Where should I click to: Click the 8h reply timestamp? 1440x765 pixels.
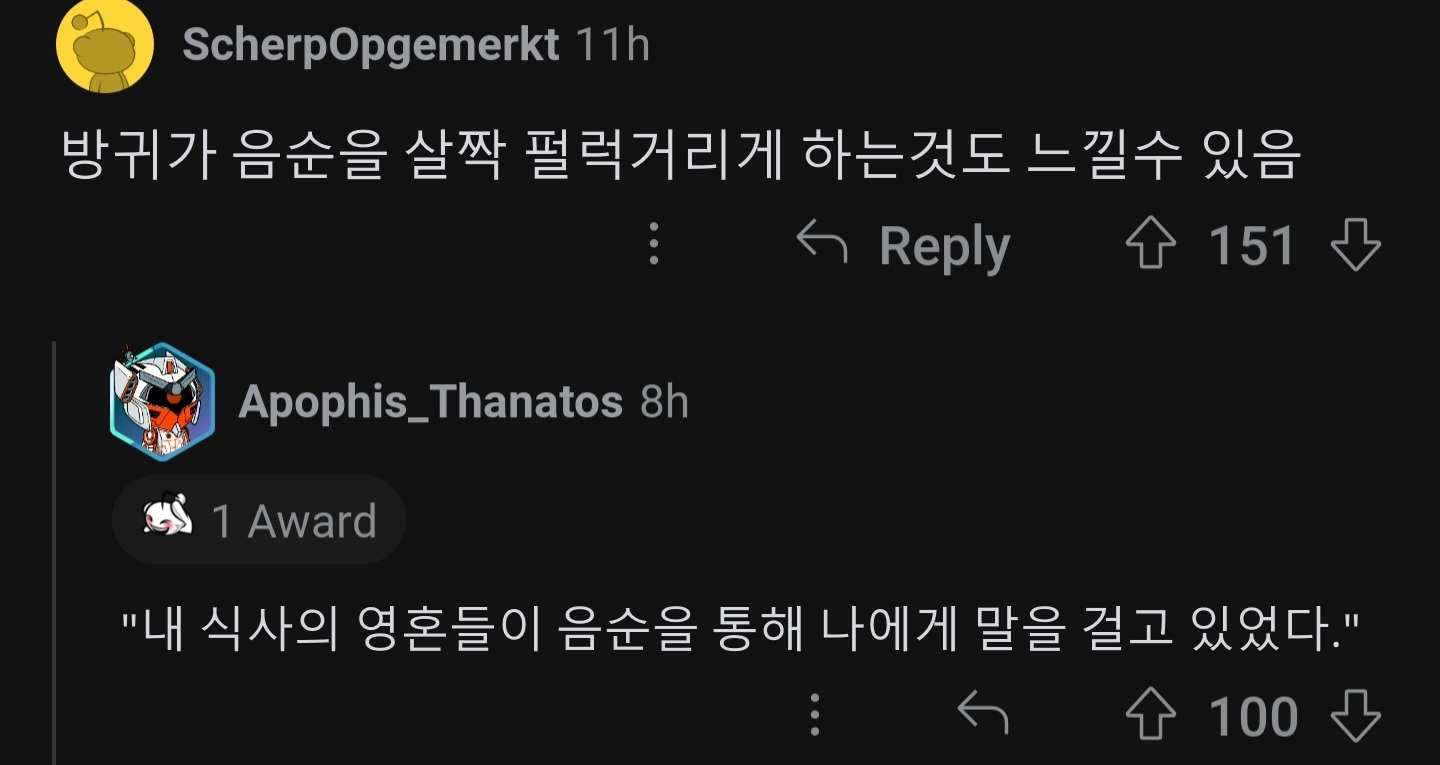pos(664,402)
